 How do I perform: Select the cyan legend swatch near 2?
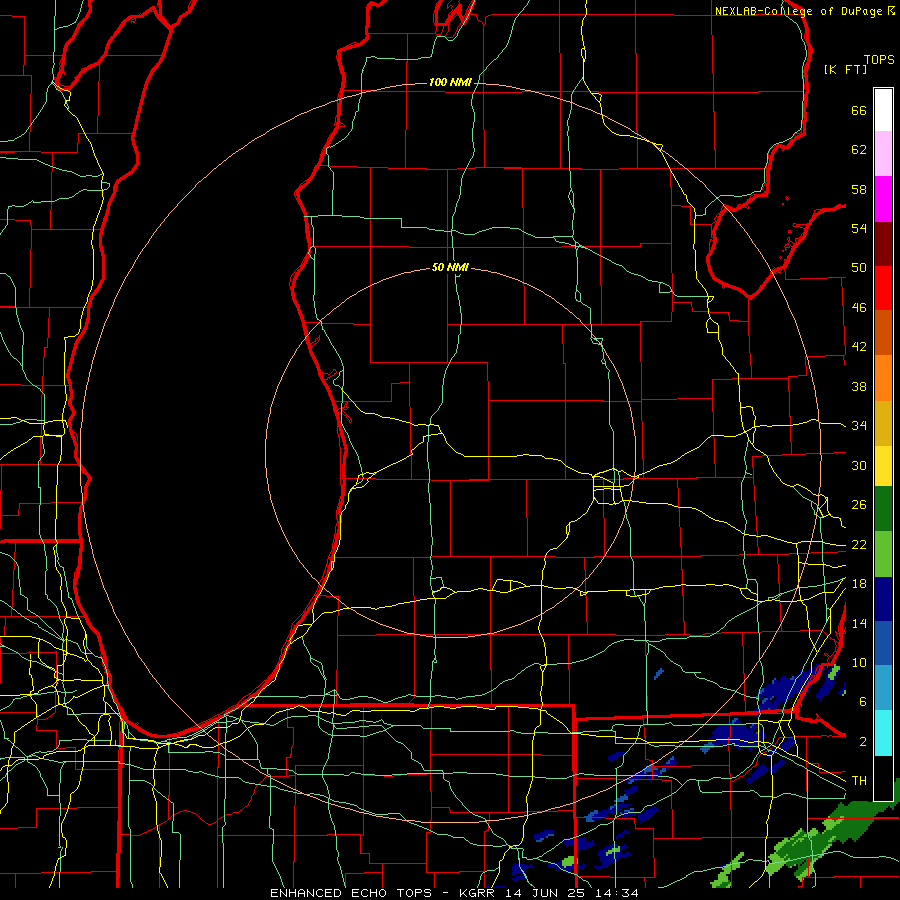point(883,733)
